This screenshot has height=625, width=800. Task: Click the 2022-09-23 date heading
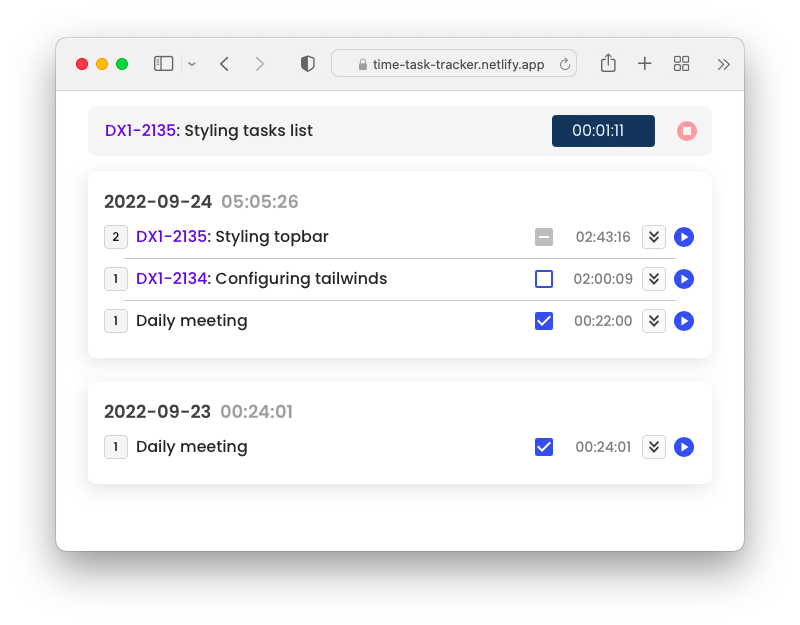tap(158, 412)
